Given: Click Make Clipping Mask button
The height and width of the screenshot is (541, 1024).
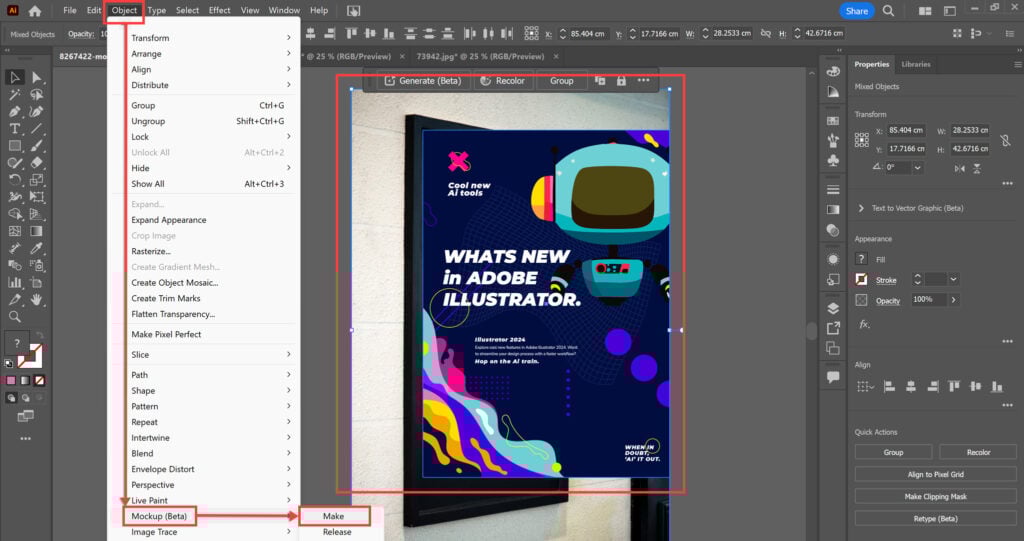Looking at the screenshot, I should point(935,497).
